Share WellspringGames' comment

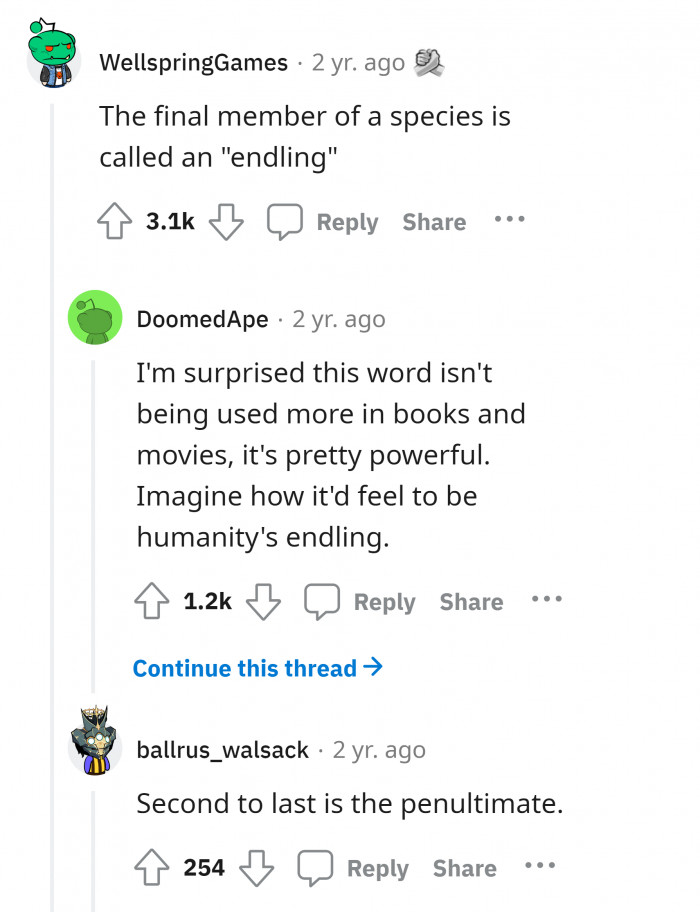pos(433,221)
